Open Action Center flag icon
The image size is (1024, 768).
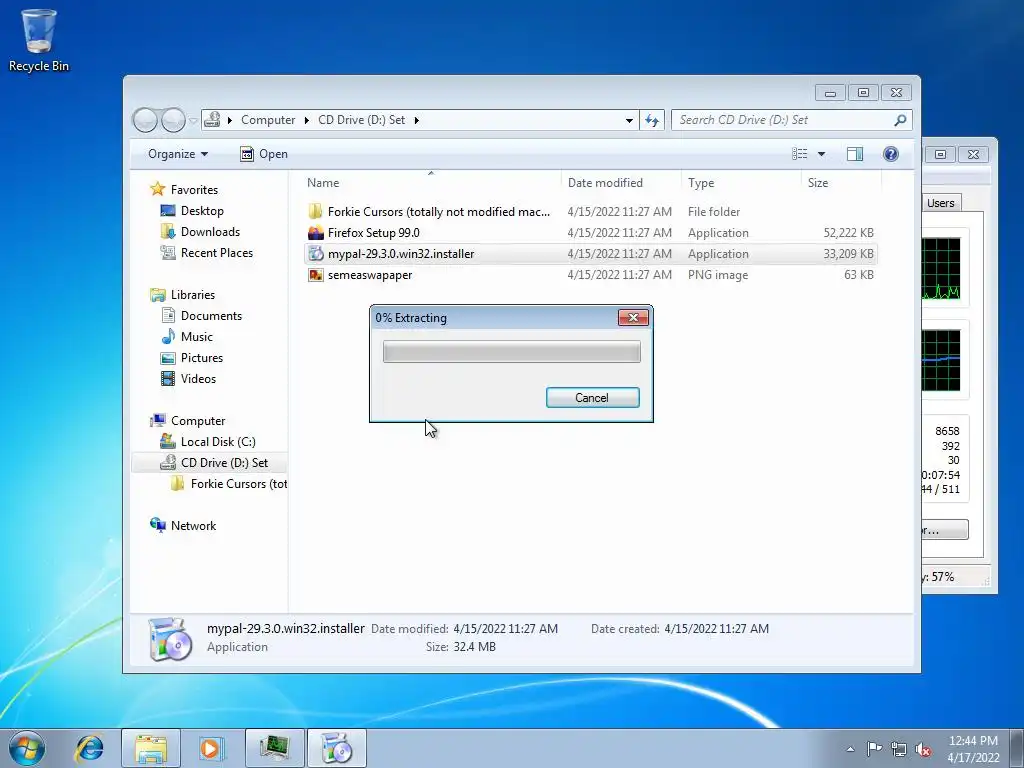pos(874,749)
